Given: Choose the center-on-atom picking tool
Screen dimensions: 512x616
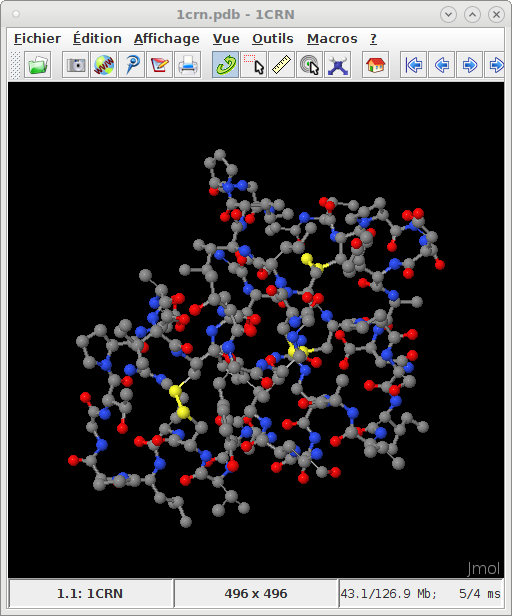Looking at the screenshot, I should point(310,65).
